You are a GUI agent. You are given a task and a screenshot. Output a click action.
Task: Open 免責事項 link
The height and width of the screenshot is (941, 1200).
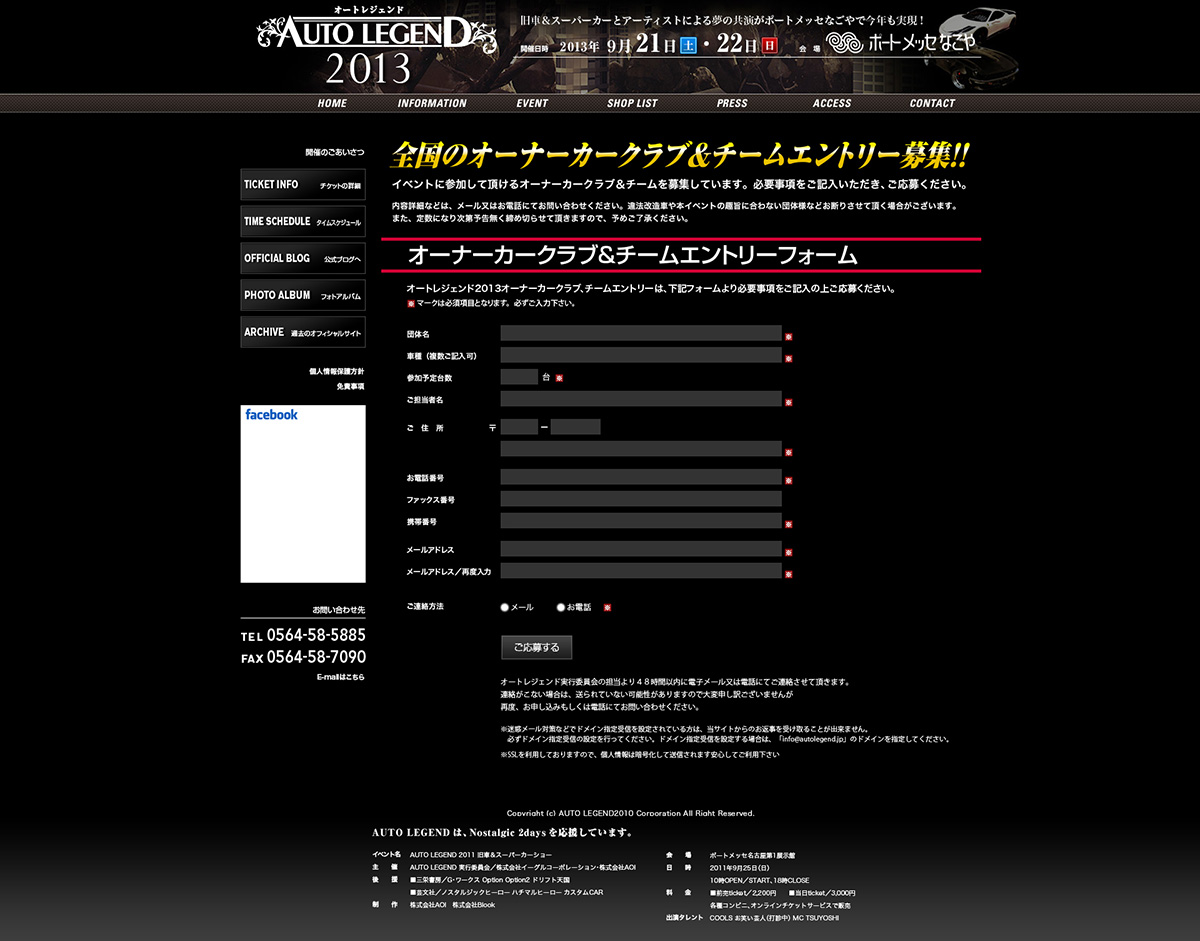(x=350, y=386)
